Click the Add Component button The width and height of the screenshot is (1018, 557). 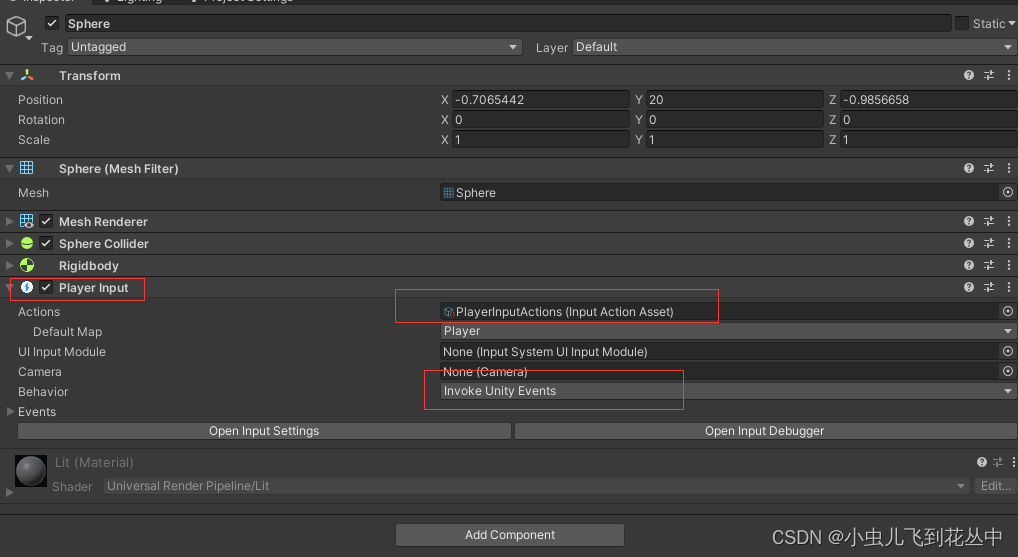(x=510, y=535)
